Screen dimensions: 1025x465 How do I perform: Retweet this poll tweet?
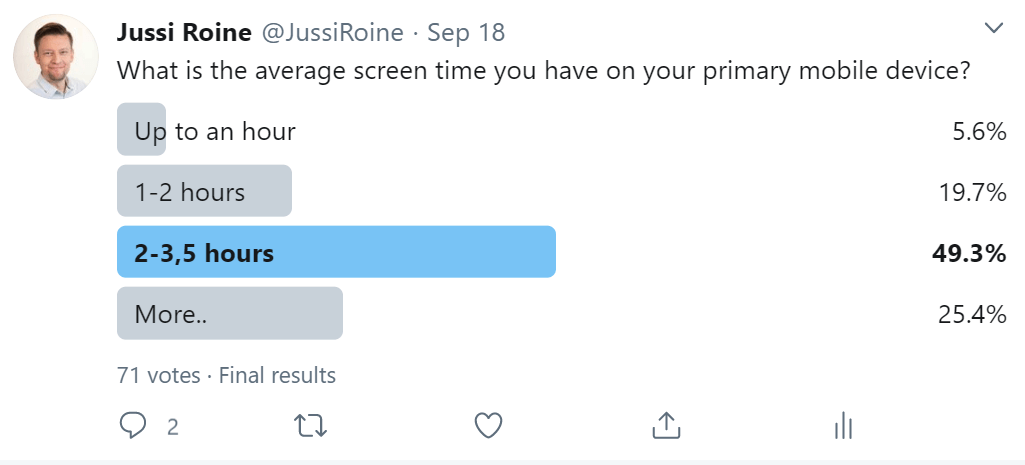pyautogui.click(x=311, y=426)
